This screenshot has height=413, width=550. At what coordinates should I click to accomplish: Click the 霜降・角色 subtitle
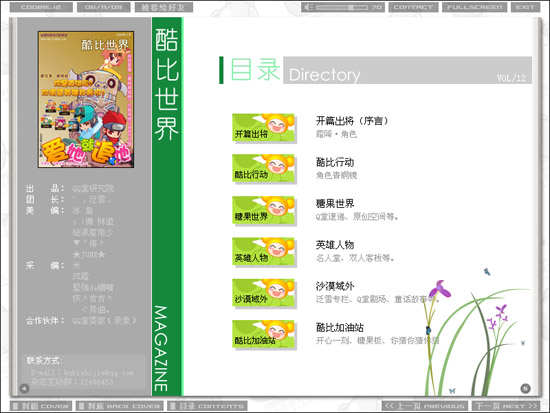tap(336, 134)
